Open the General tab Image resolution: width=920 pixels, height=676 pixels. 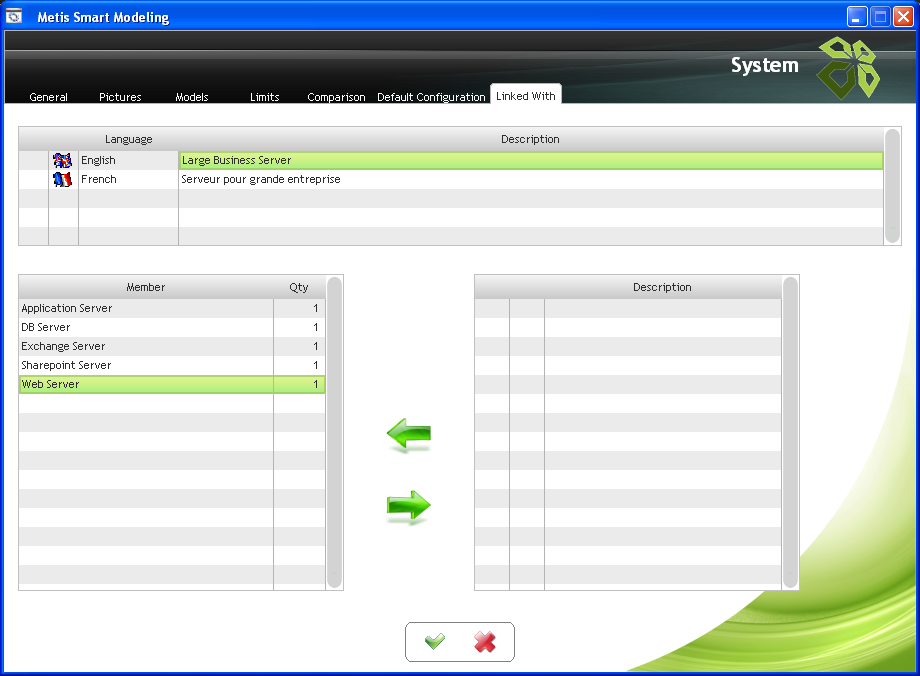(x=49, y=97)
